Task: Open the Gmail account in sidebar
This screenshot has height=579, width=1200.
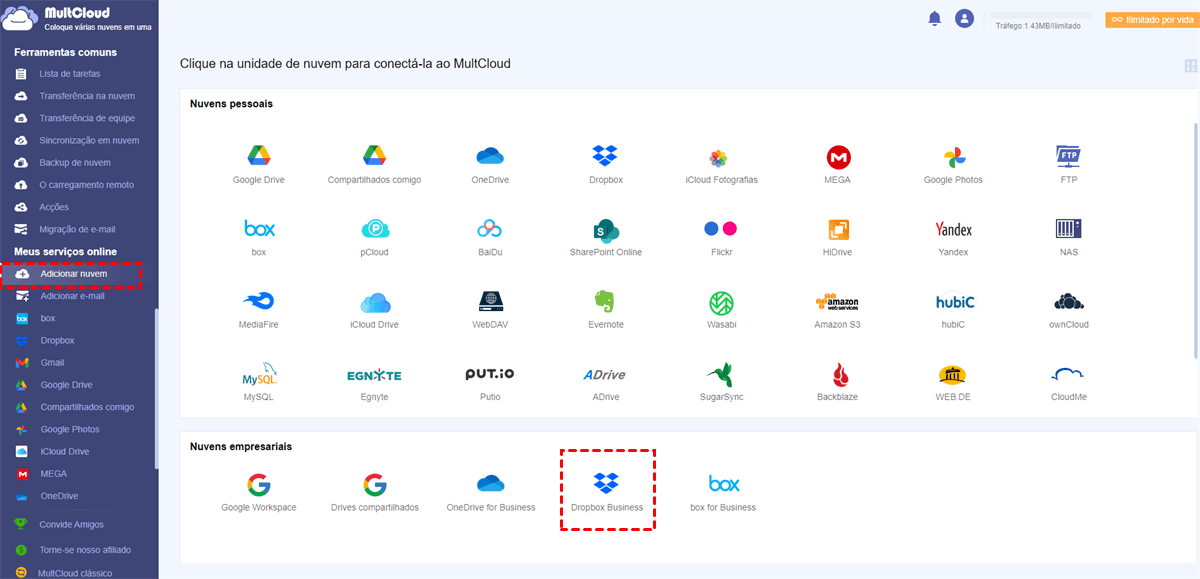Action: pyautogui.click(x=52, y=363)
